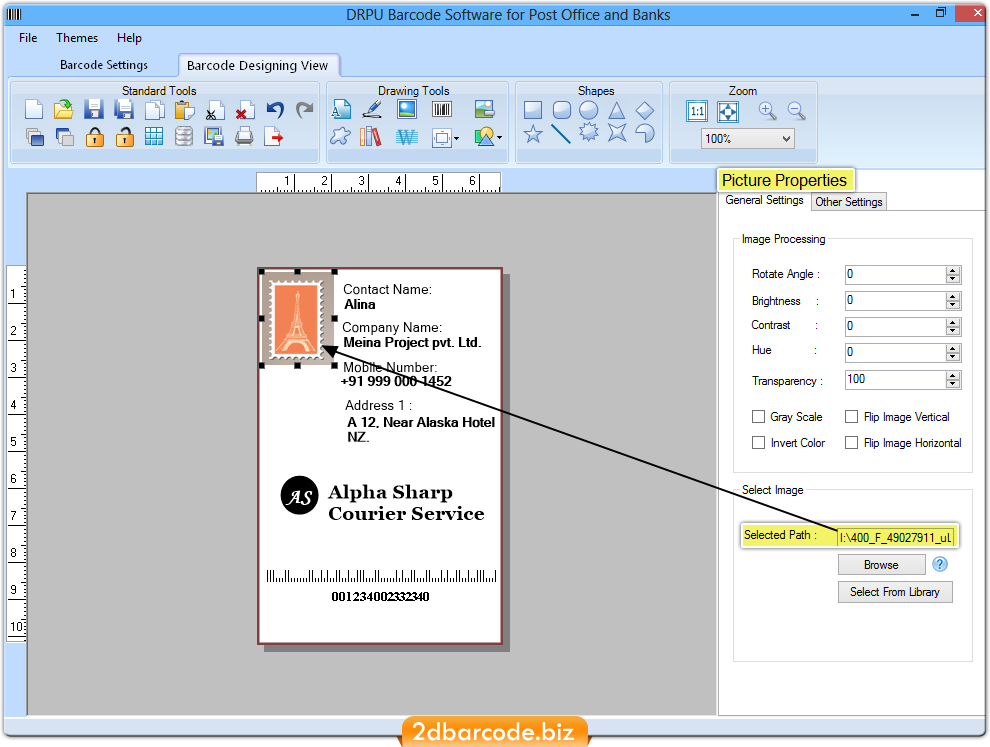The width and height of the screenshot is (990, 747).
Task: Switch to the Barcode Settings tab
Action: coord(104,65)
